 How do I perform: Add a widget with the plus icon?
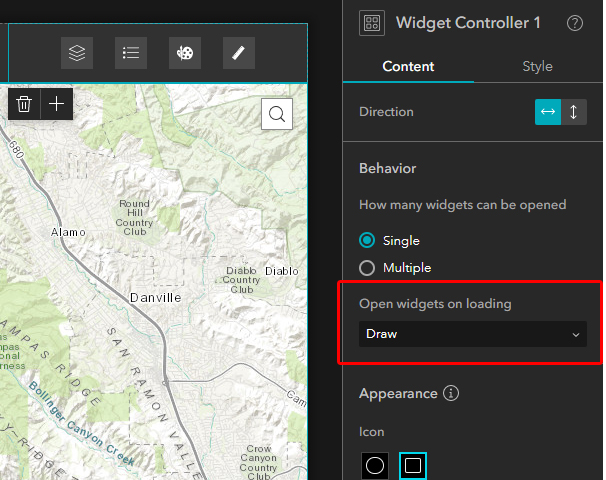pyautogui.click(x=57, y=104)
